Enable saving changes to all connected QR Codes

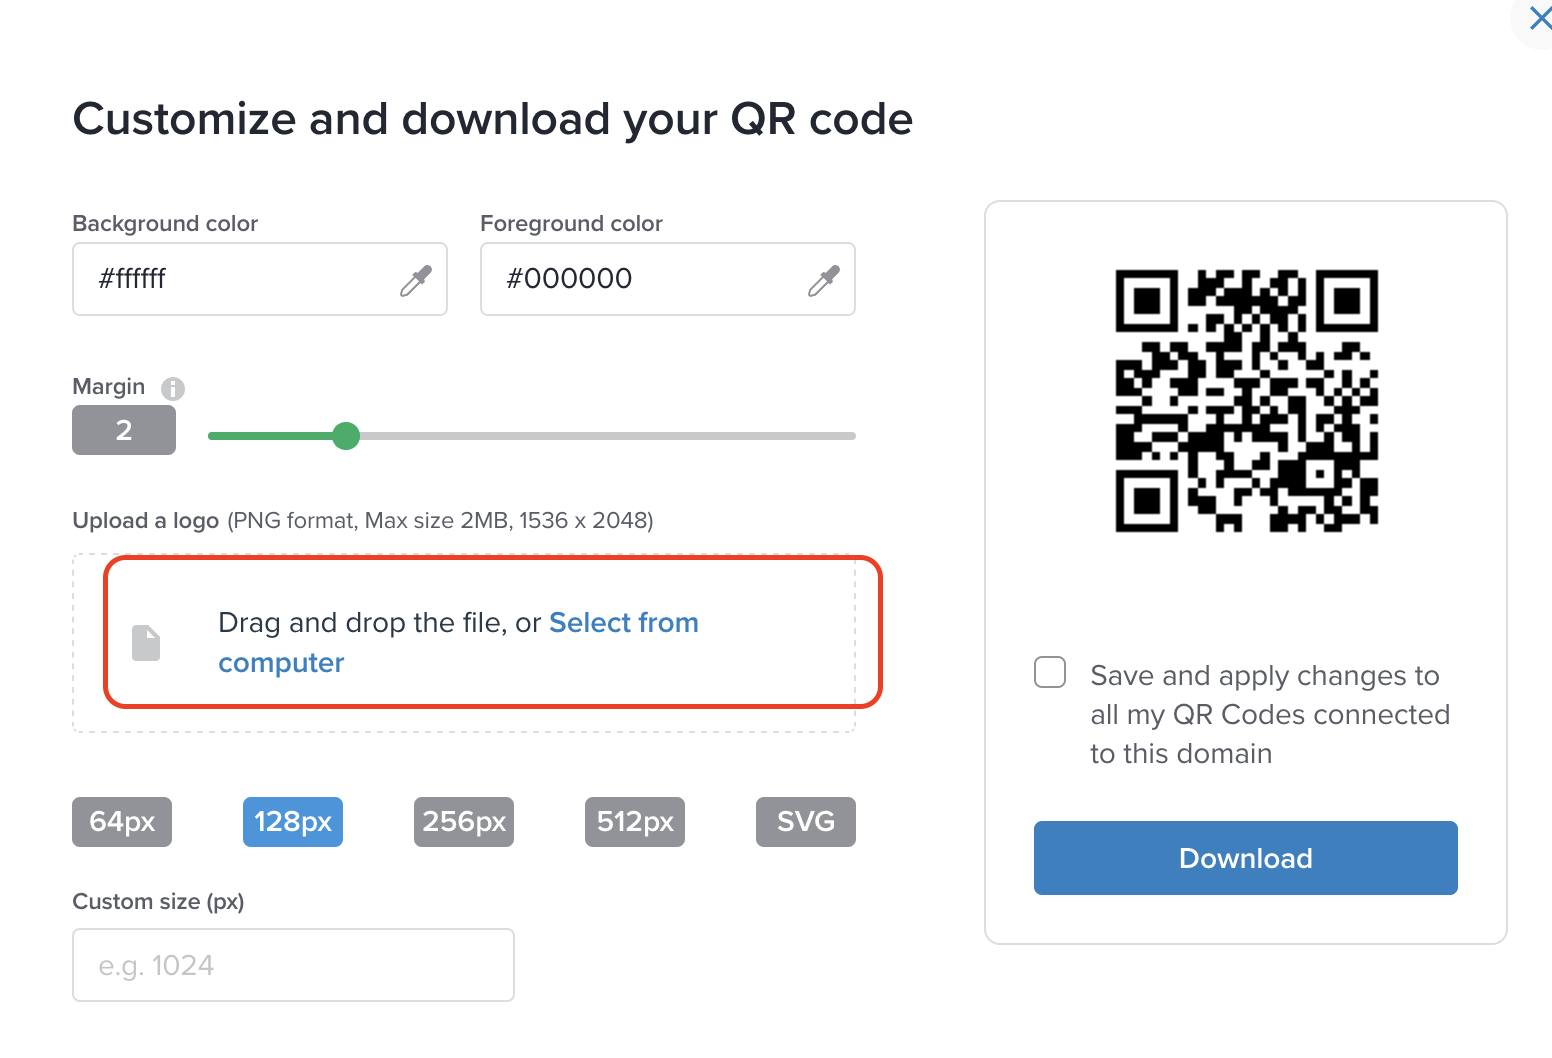pyautogui.click(x=1049, y=673)
